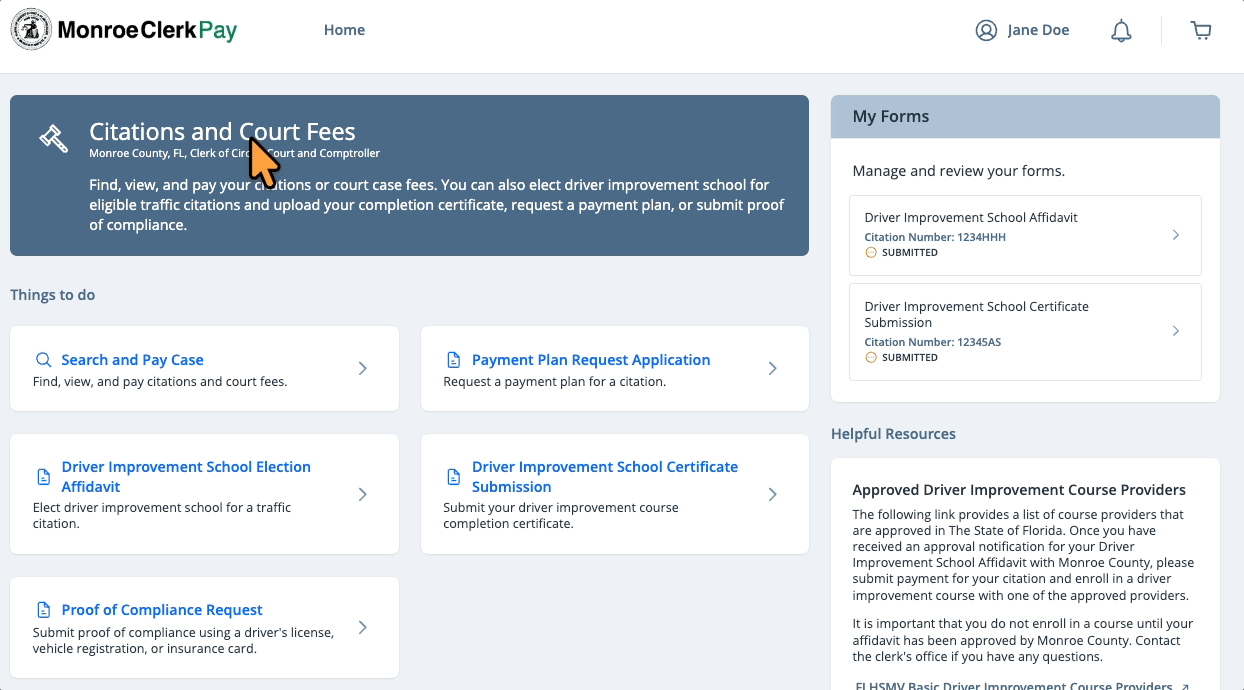
Task: Click the Jane Doe profile avatar icon
Action: (x=986, y=31)
